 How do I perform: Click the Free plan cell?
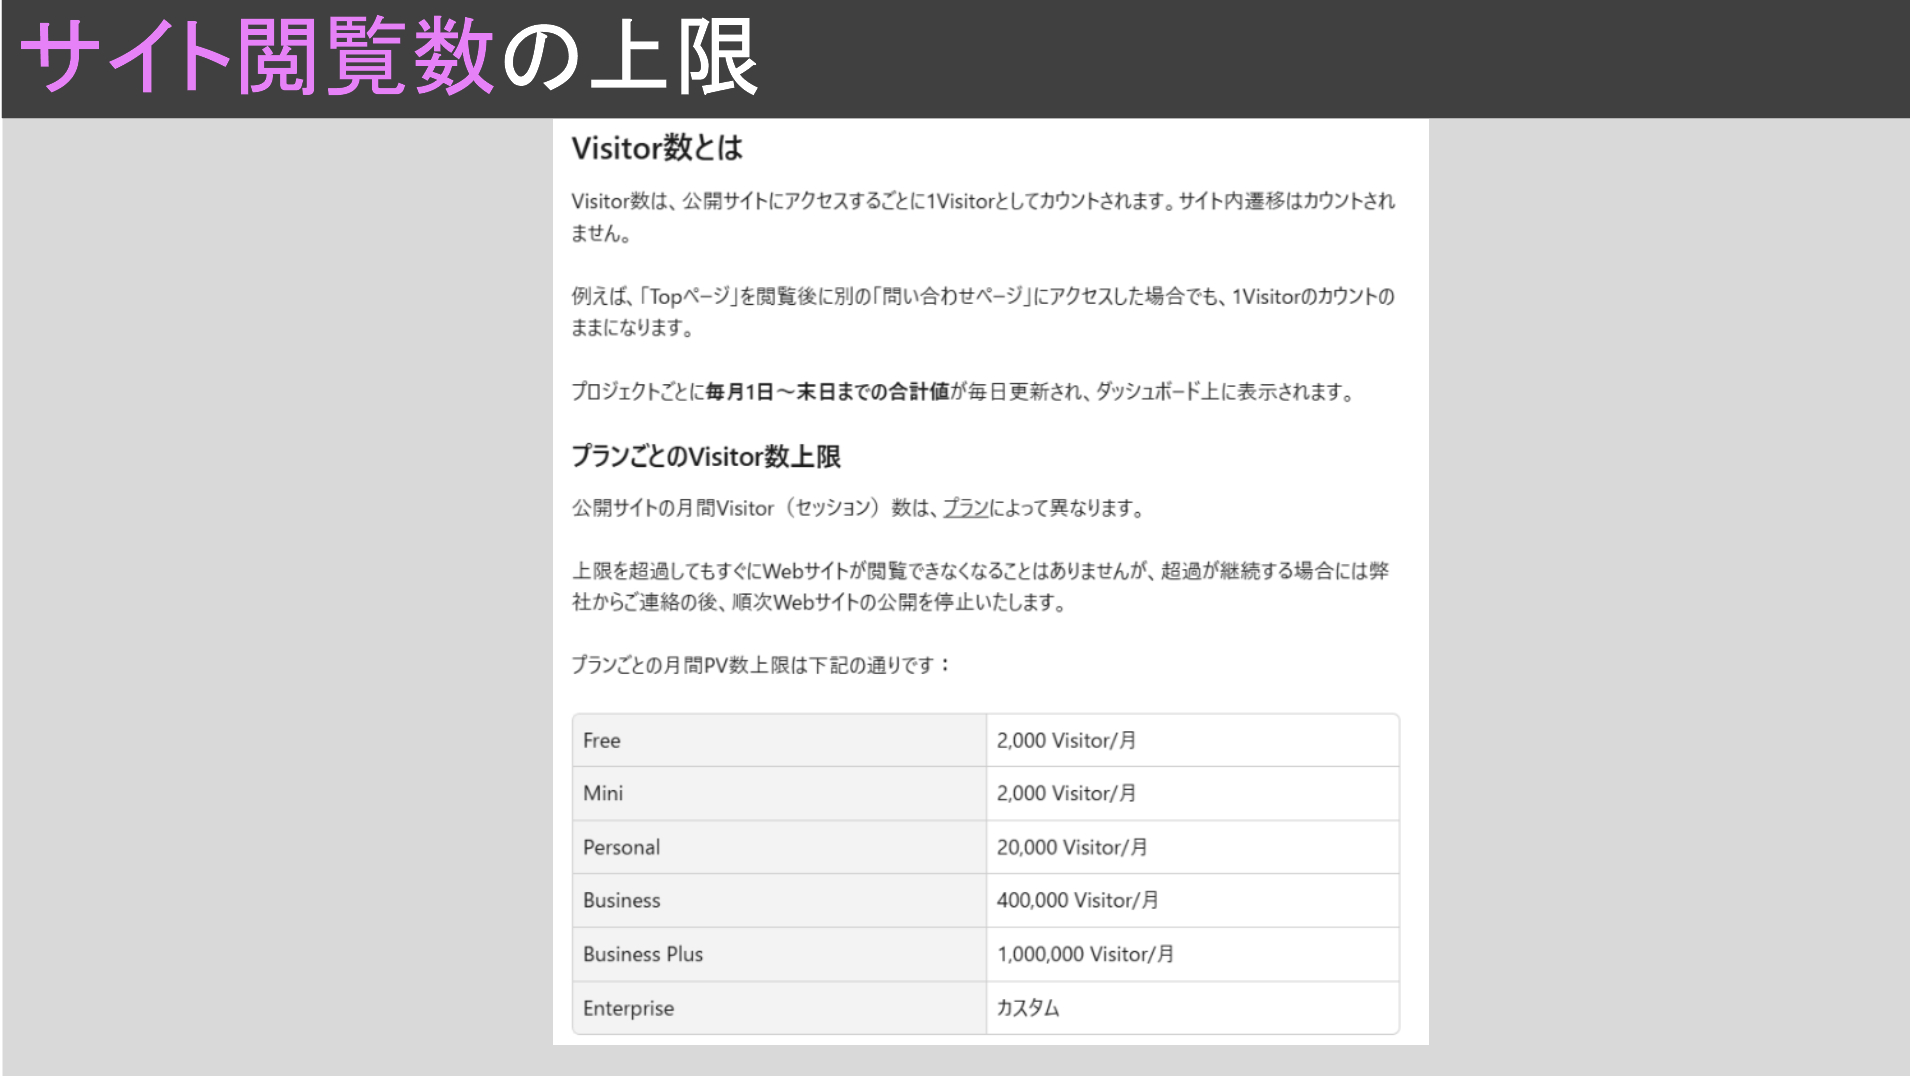point(779,741)
